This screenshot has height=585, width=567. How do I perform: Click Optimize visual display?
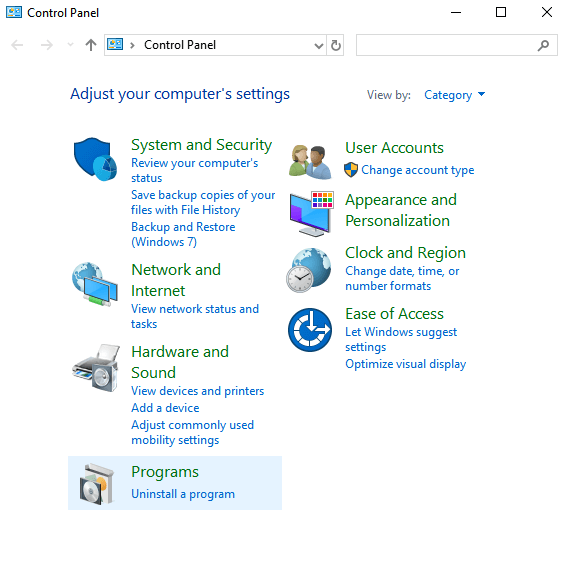click(x=405, y=364)
